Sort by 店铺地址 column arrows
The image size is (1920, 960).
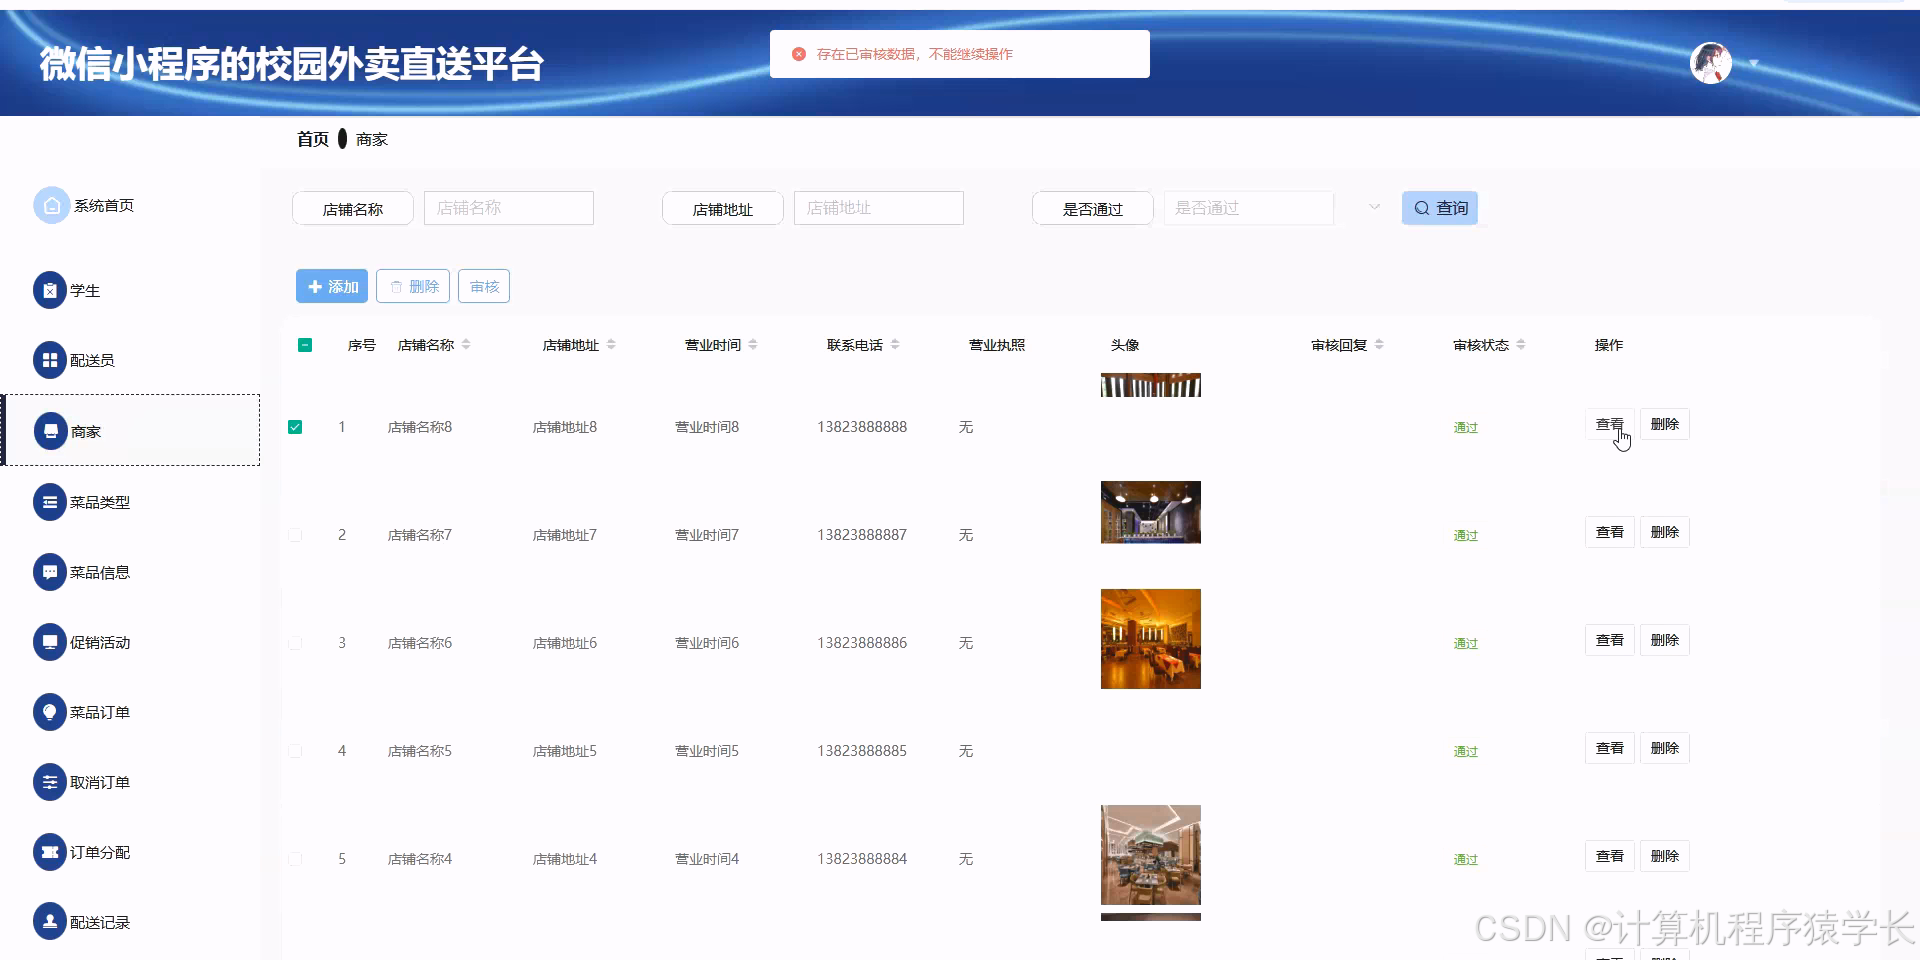point(611,345)
